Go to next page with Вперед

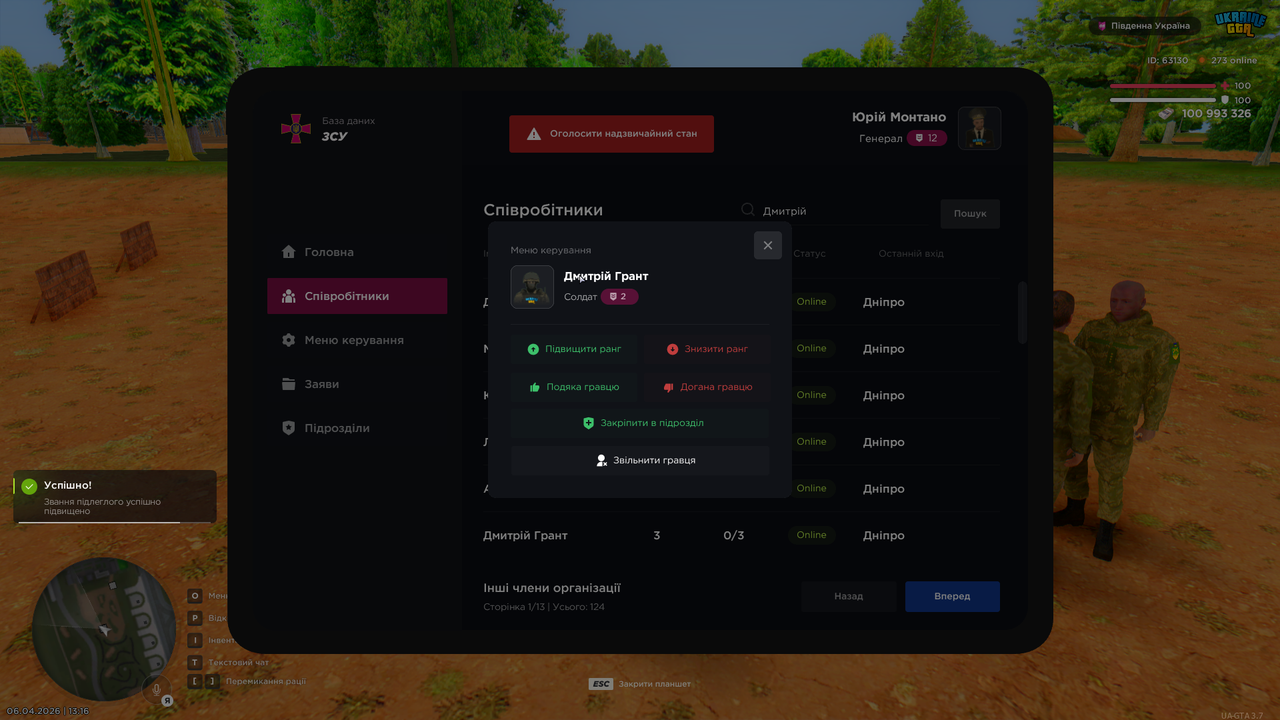[952, 596]
